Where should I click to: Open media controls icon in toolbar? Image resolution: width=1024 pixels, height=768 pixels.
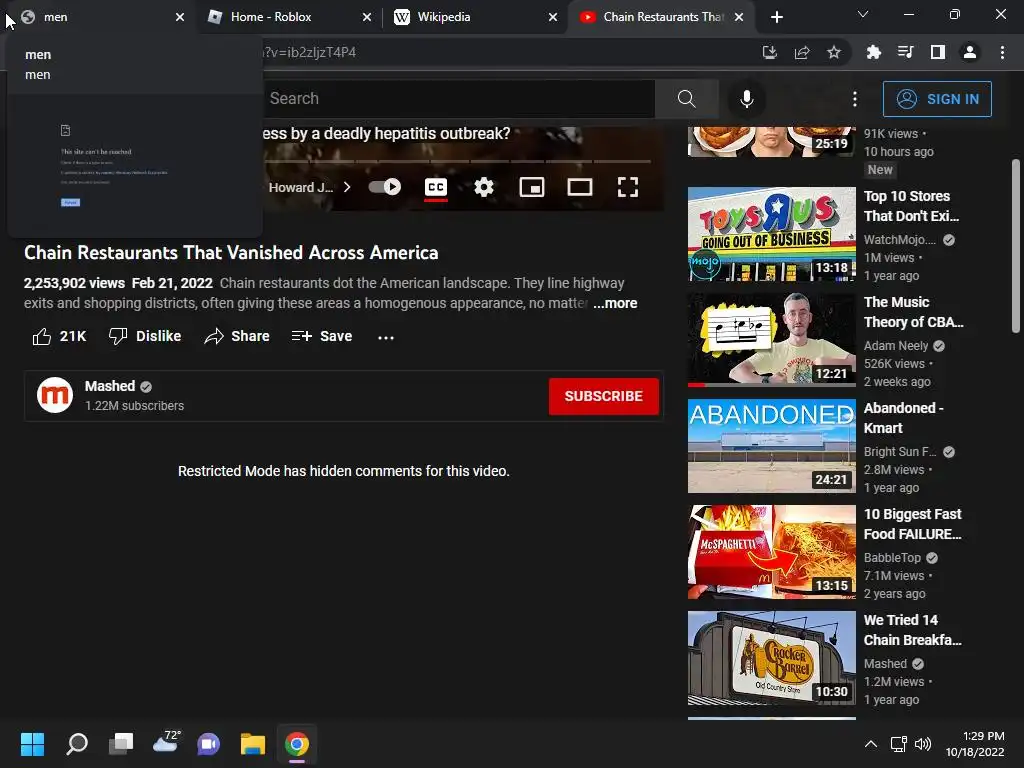[x=905, y=52]
